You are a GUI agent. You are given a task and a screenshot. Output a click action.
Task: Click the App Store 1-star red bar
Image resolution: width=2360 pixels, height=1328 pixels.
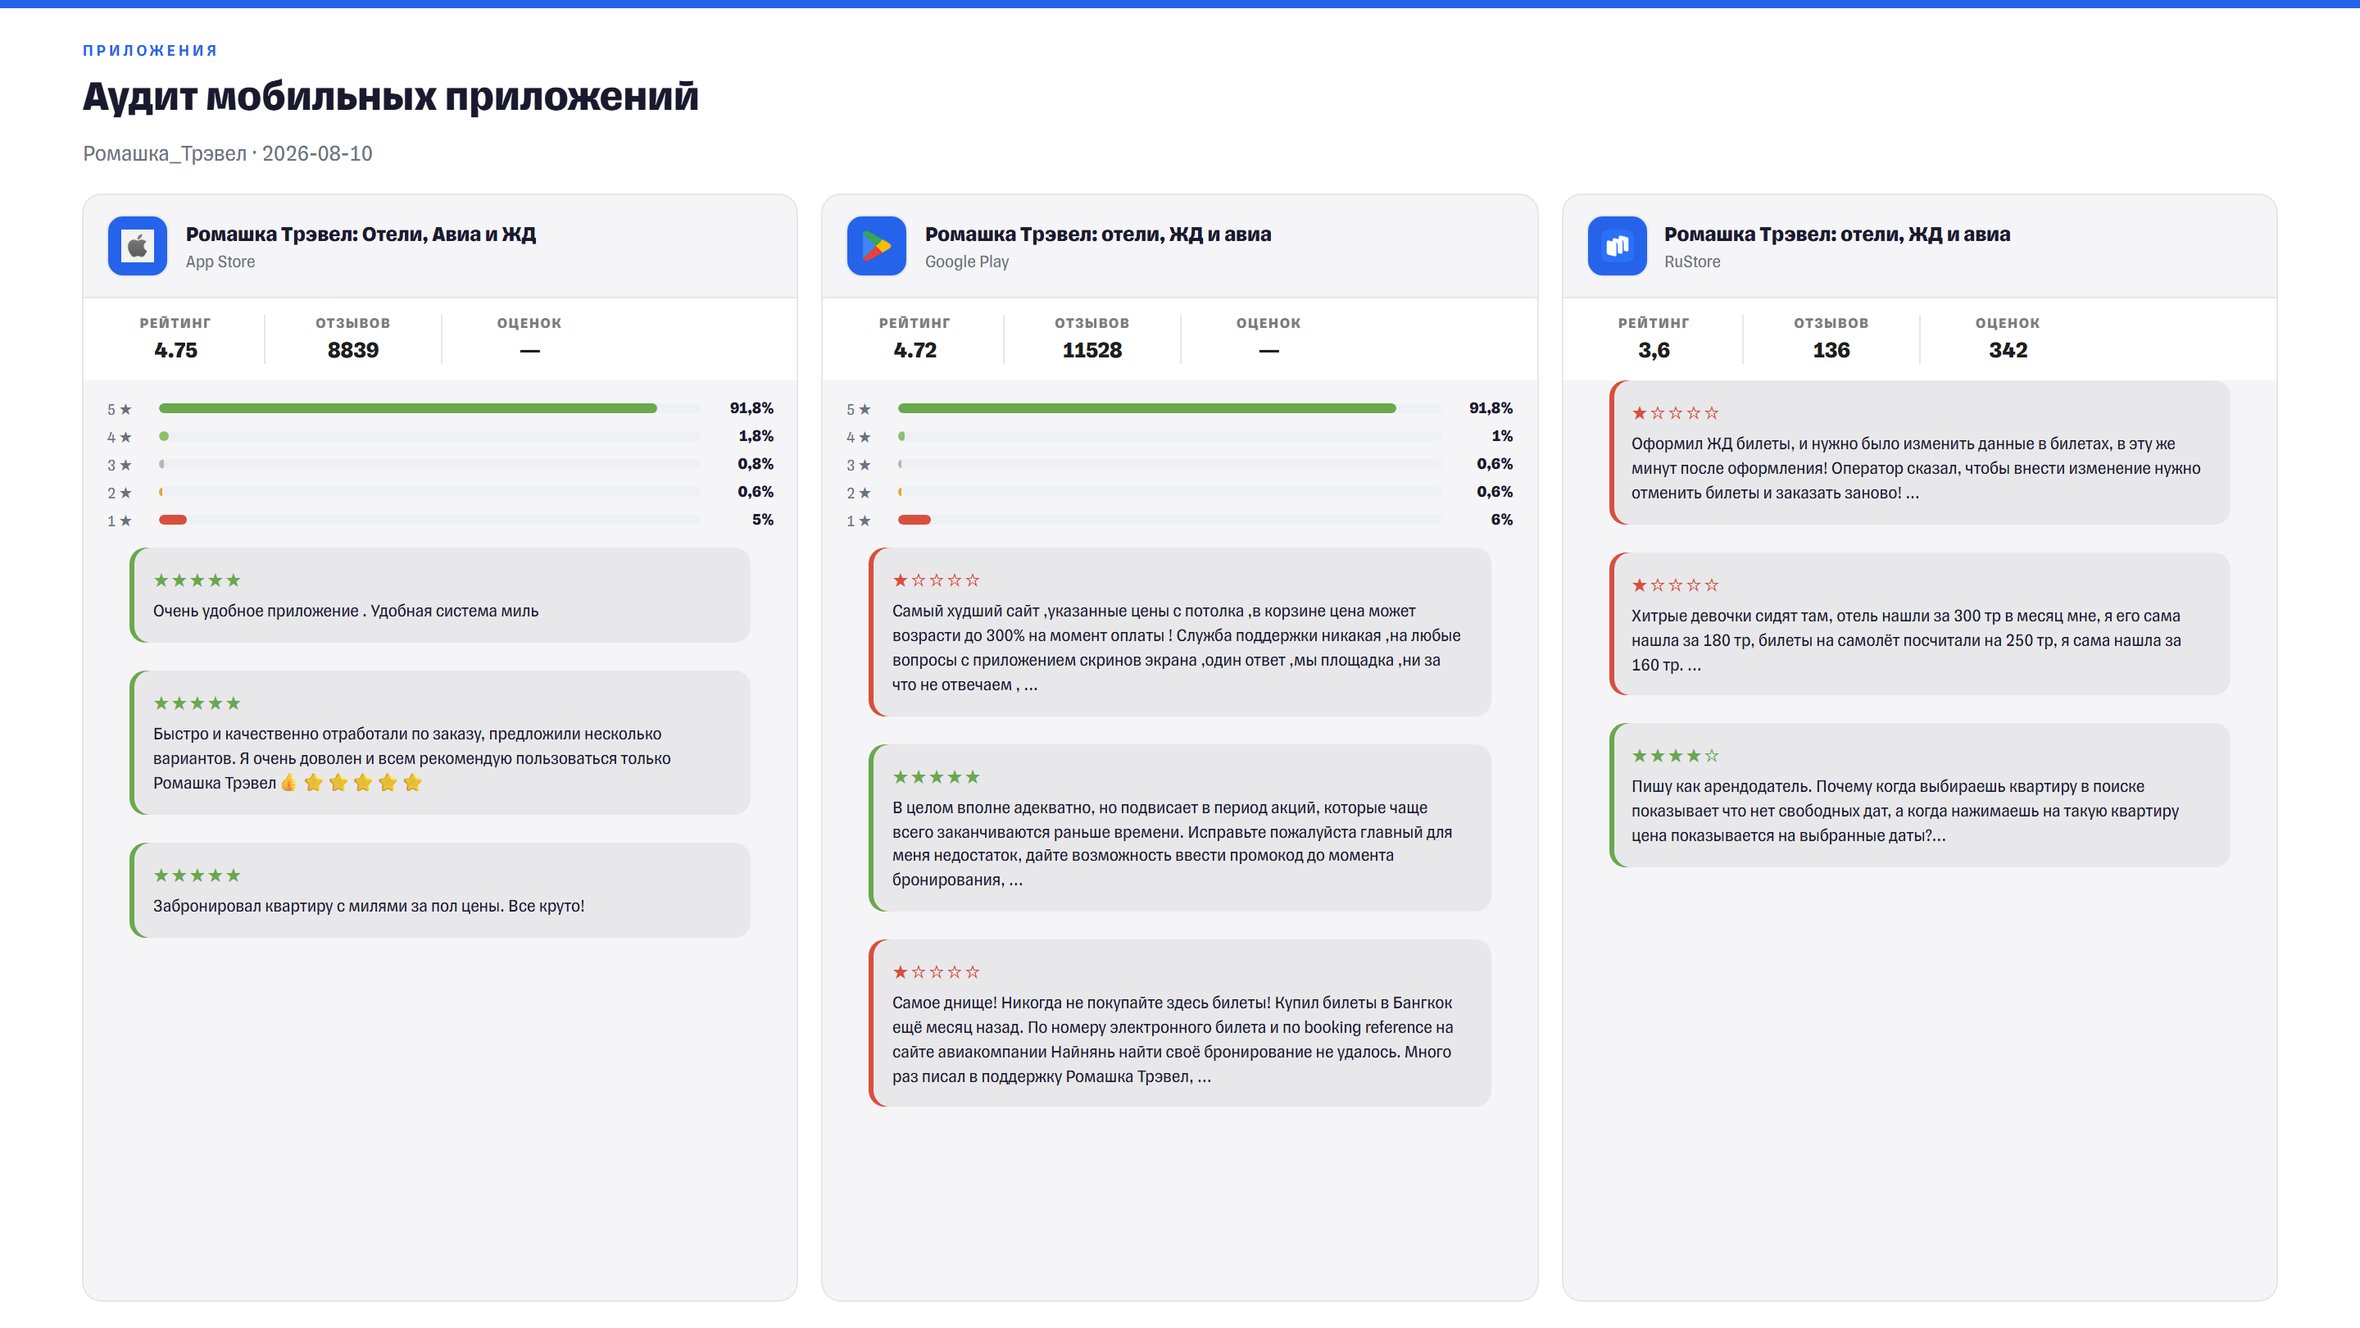[x=173, y=520]
